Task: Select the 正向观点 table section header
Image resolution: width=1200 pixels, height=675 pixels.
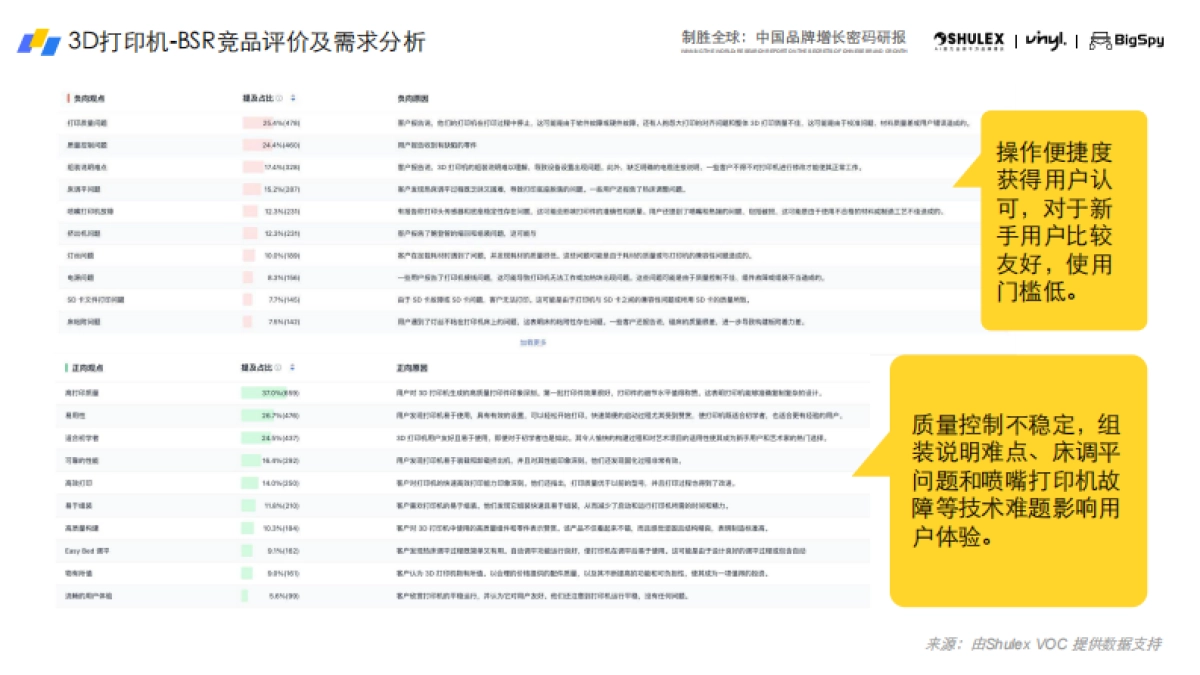Action: [x=85, y=366]
